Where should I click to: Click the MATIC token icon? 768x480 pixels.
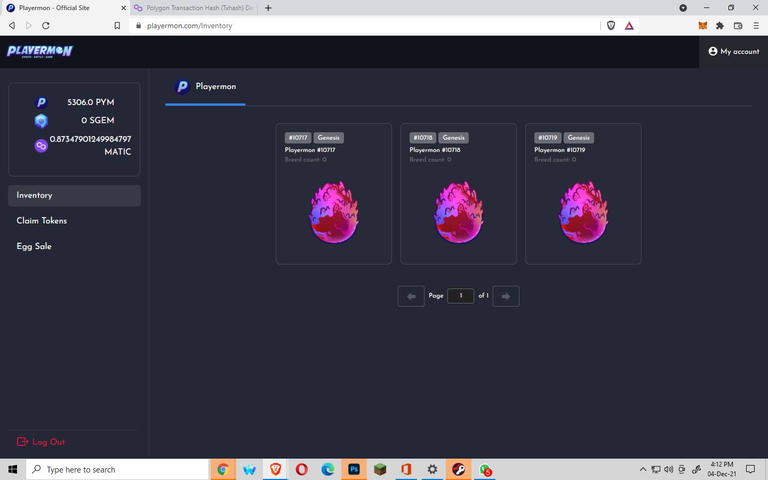point(41,145)
